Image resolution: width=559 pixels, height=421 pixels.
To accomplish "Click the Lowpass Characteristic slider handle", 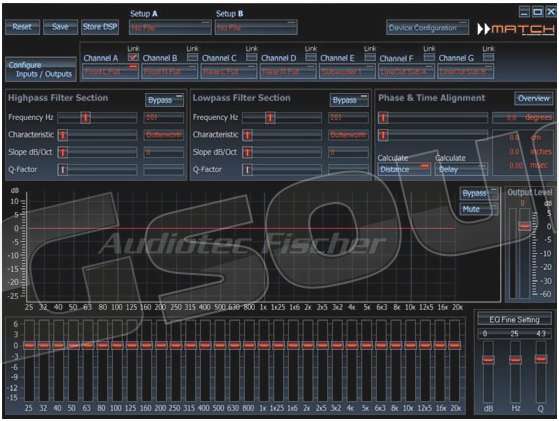I will click(247, 135).
